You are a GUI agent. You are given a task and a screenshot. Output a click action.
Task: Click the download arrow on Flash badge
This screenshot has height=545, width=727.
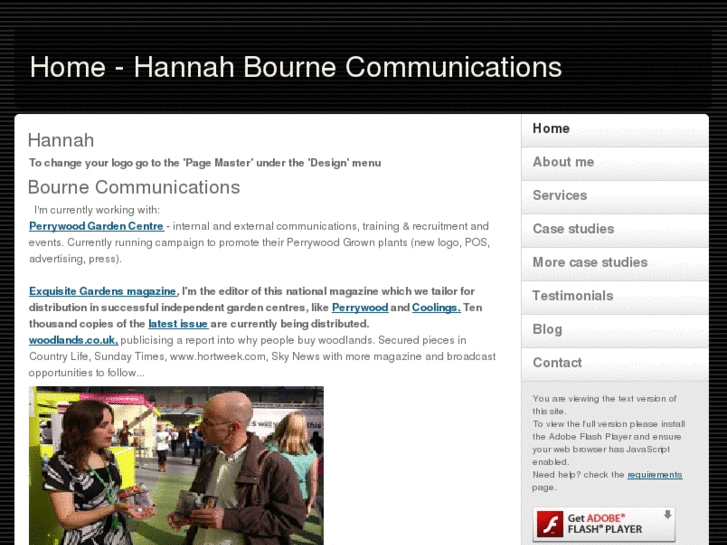tap(668, 514)
